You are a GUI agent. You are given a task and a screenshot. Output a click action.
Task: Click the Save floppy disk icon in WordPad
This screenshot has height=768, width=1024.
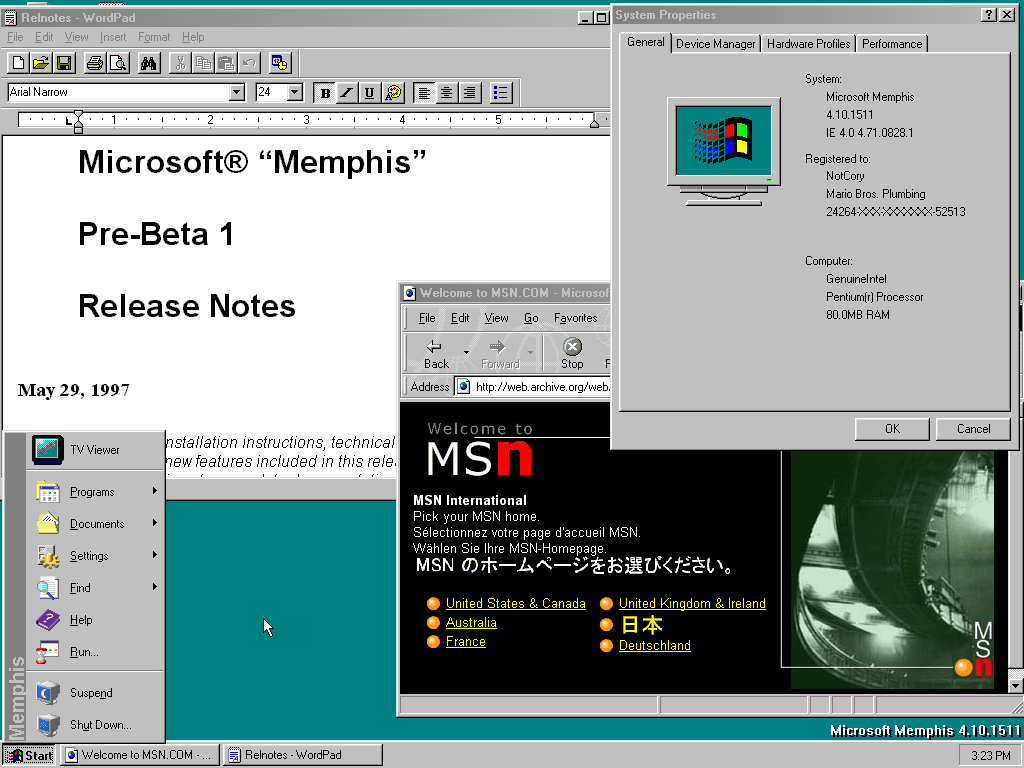pos(64,63)
